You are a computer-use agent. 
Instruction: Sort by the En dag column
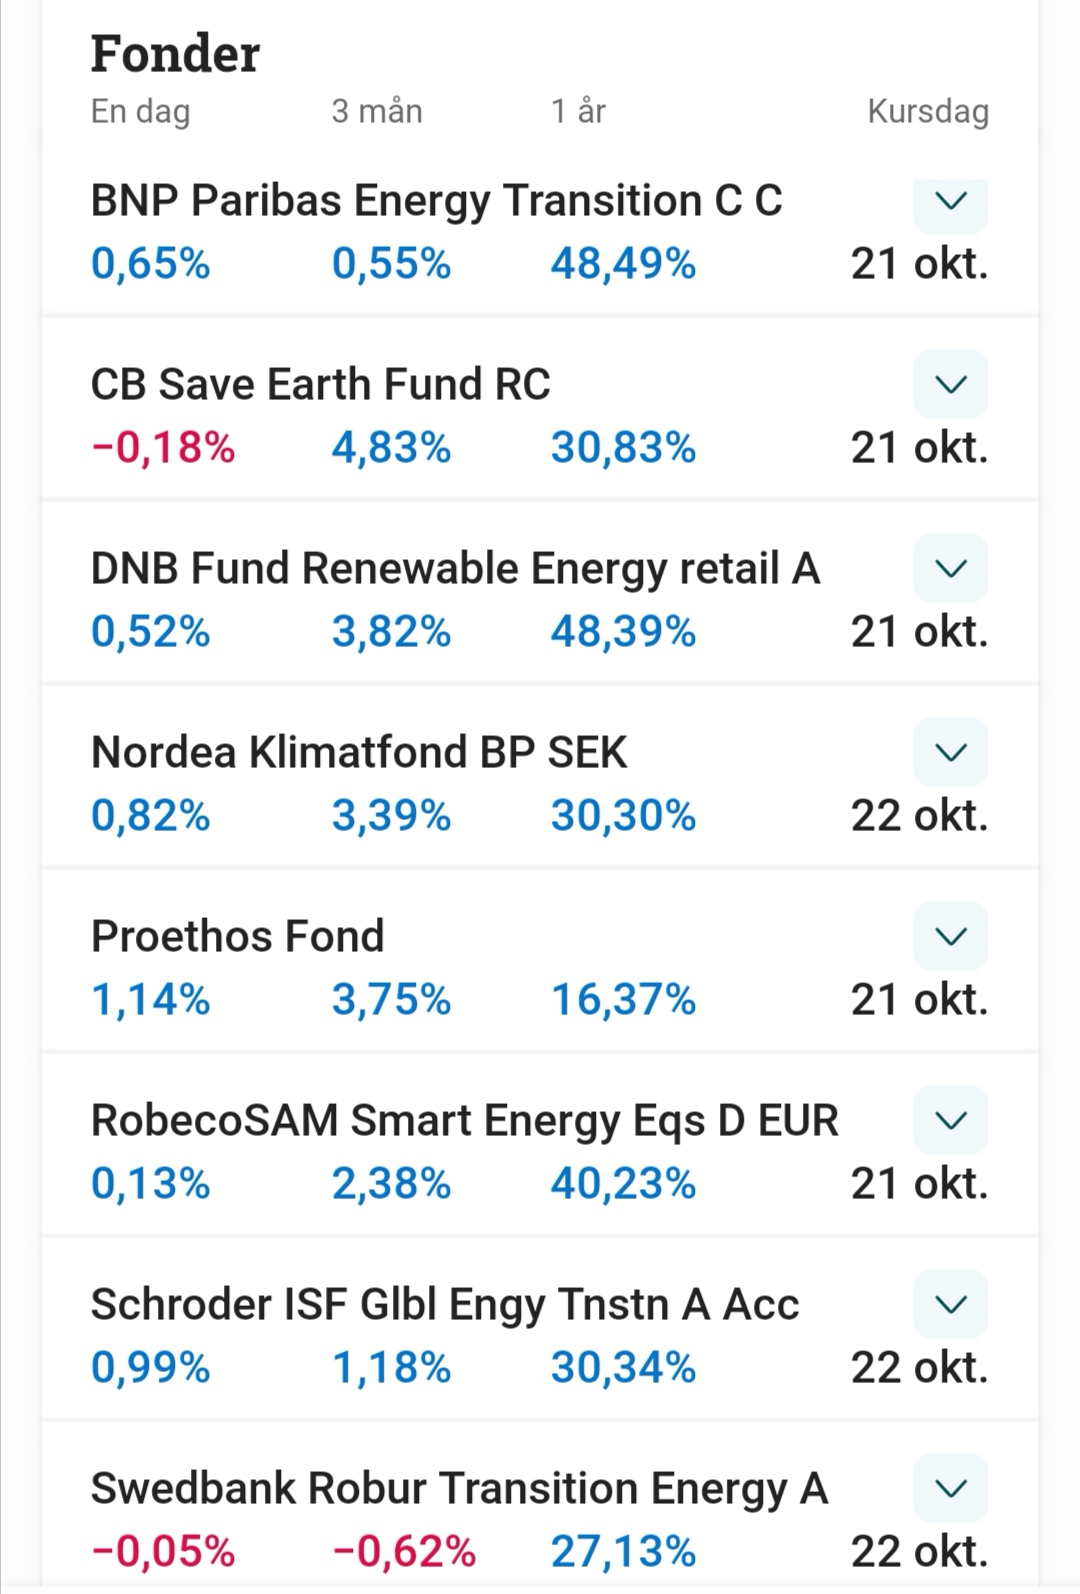140,111
